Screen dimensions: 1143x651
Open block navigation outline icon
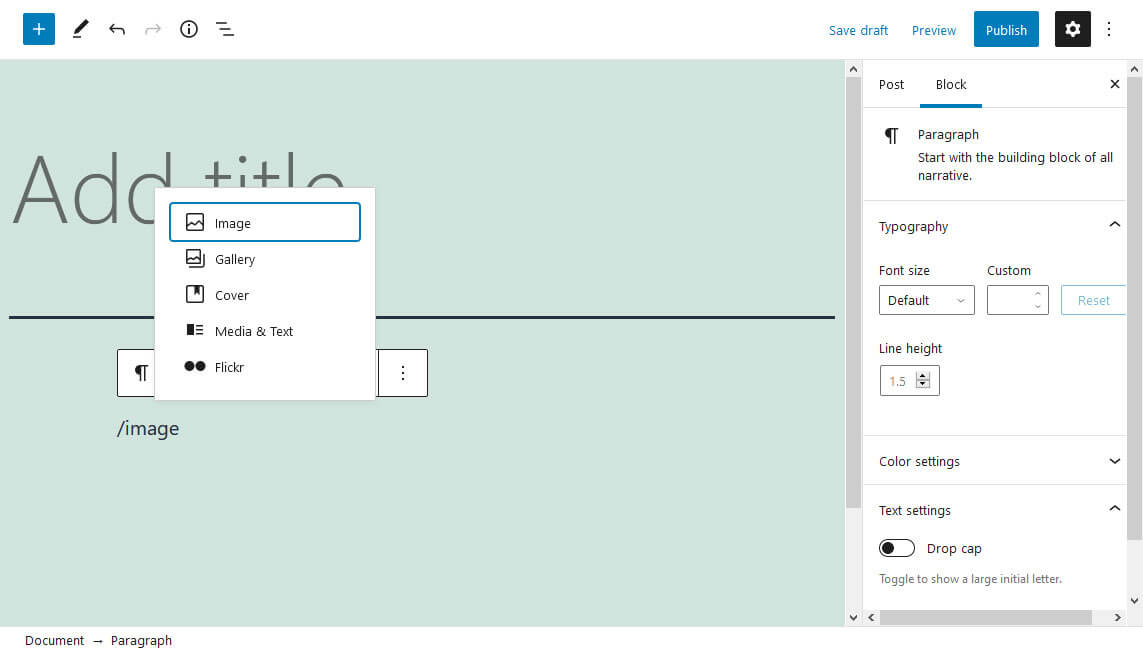click(225, 29)
